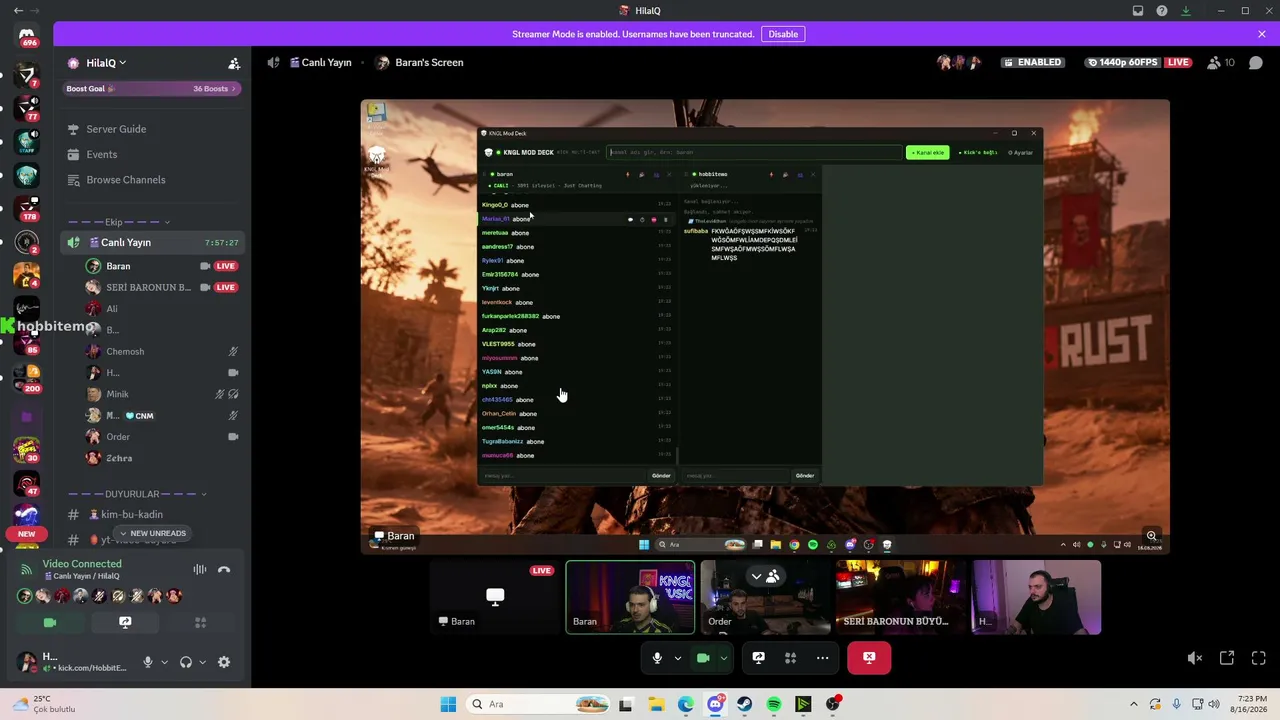1280x720 pixels.
Task: Click the NEW server notifications pill
Action: coord(27,534)
